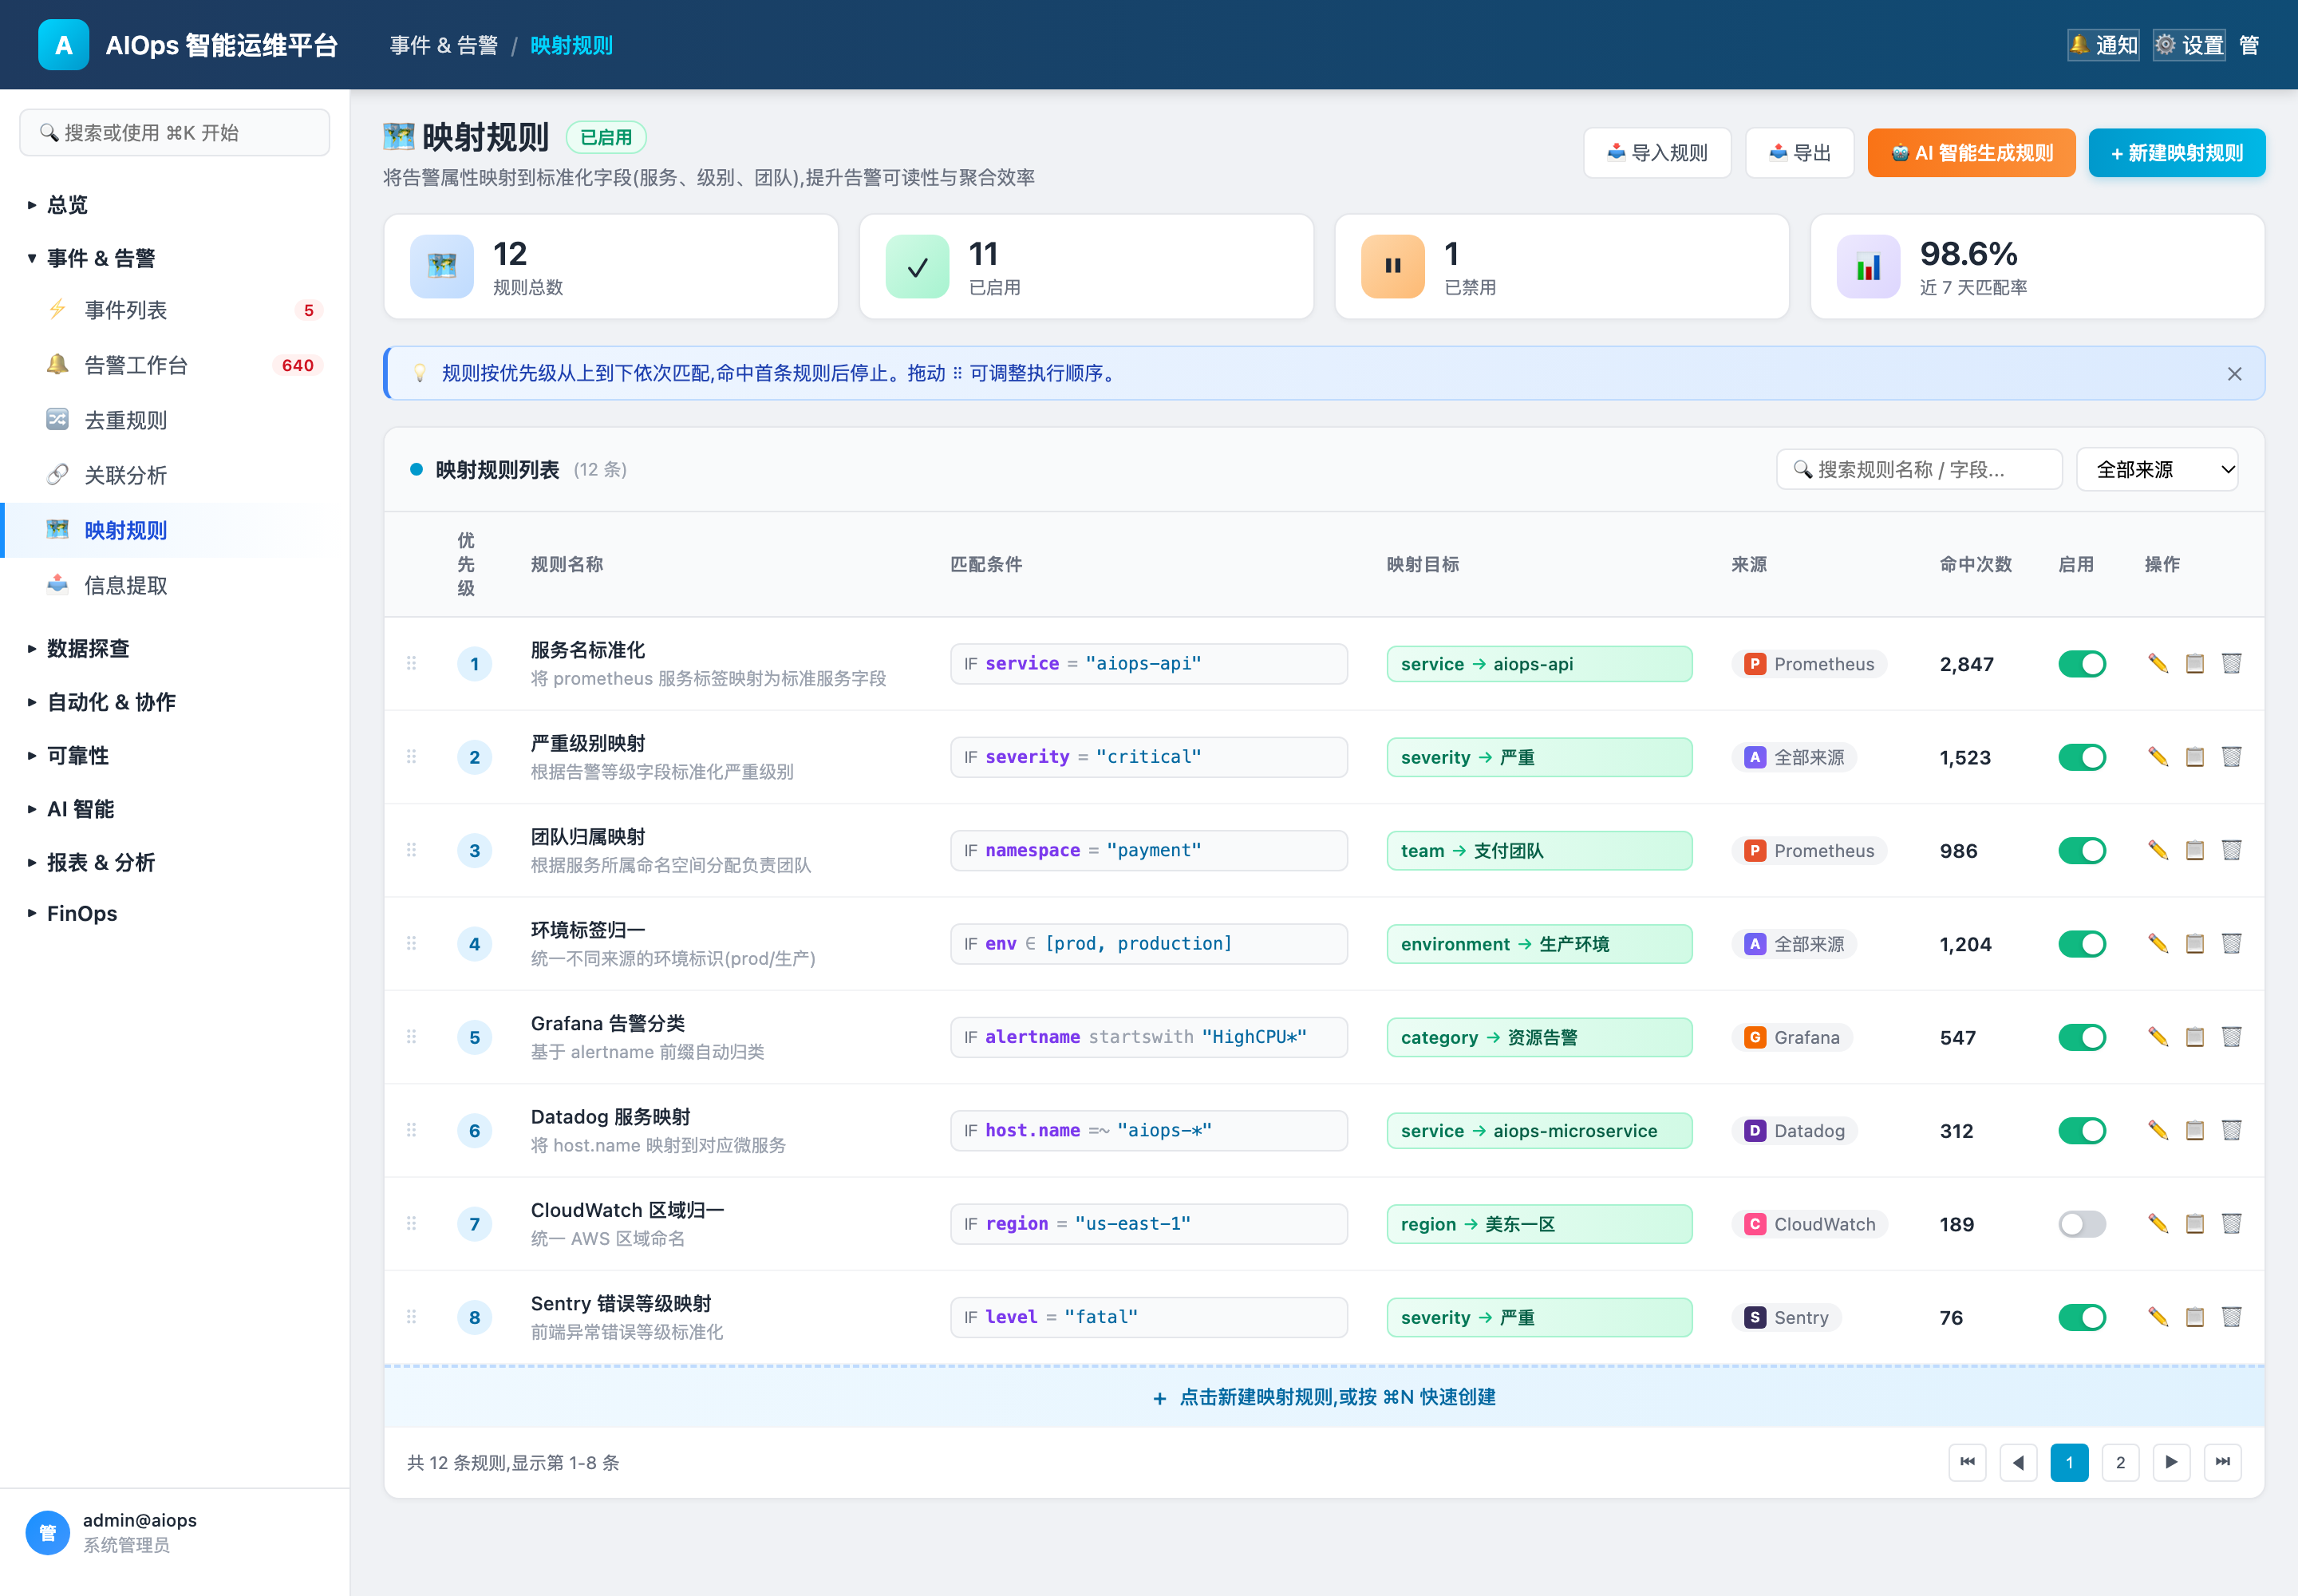This screenshot has width=2298, height=1596.
Task: Click AI 智能生成规则 button
Action: point(1971,153)
